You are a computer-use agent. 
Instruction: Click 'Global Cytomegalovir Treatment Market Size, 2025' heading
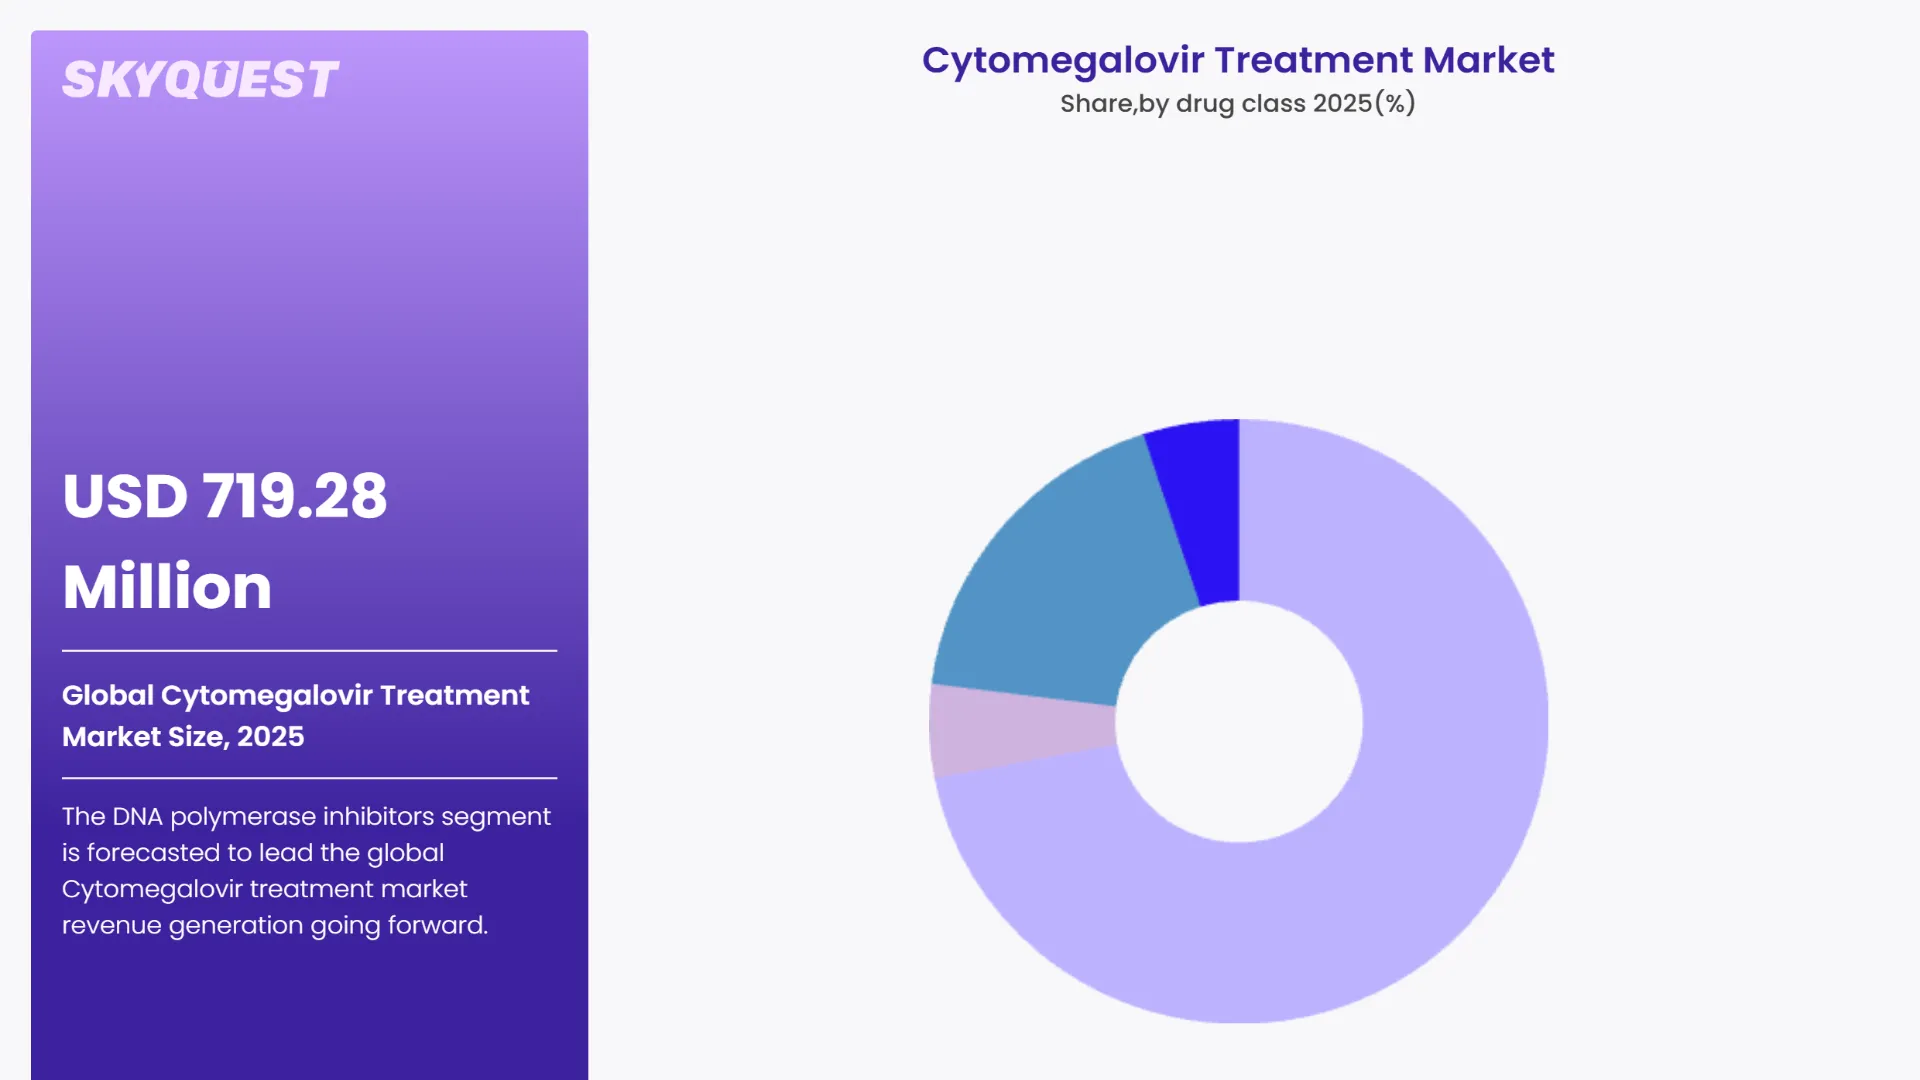[295, 715]
